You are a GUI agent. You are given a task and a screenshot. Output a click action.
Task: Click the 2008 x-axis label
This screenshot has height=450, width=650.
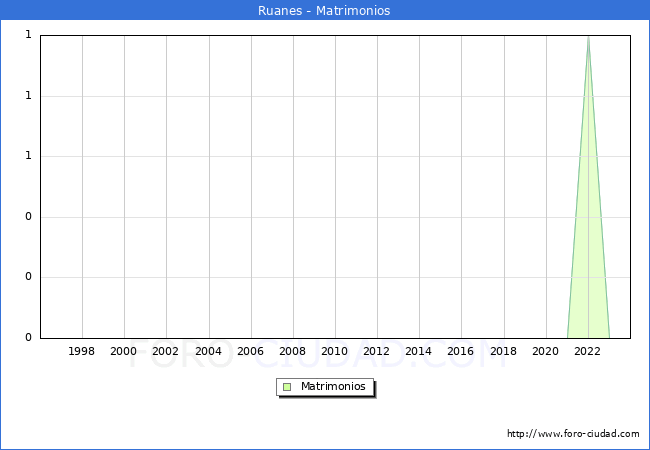[x=293, y=352]
